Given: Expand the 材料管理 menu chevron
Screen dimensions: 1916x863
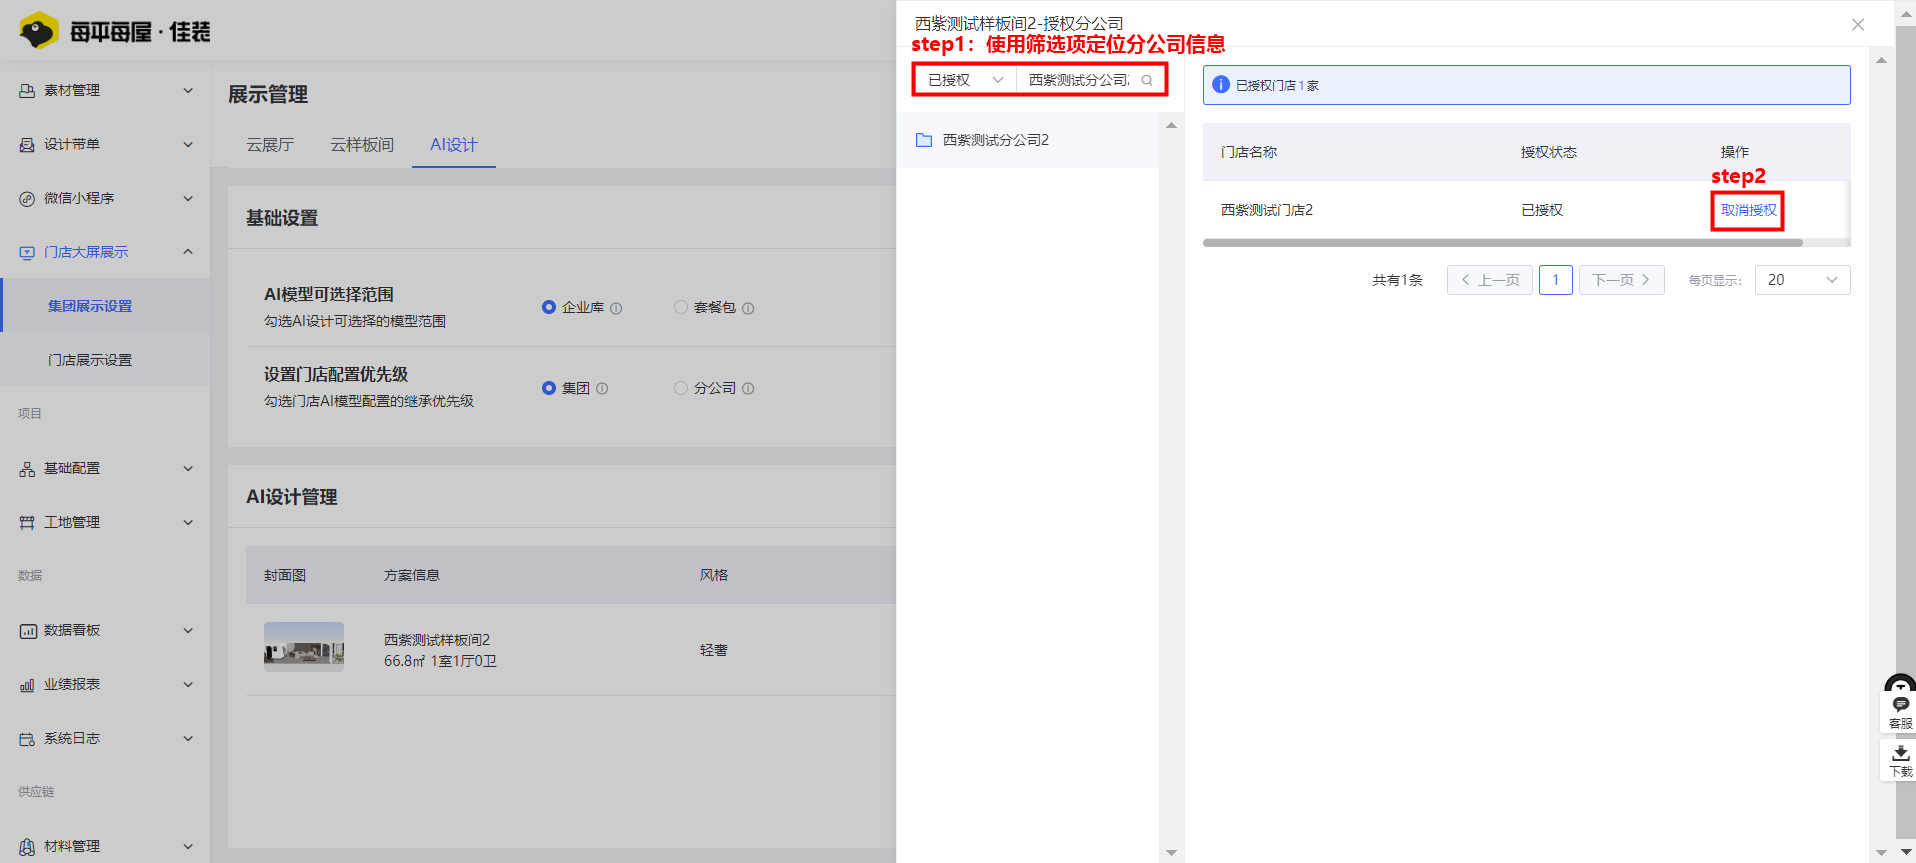Looking at the screenshot, I should (188, 846).
